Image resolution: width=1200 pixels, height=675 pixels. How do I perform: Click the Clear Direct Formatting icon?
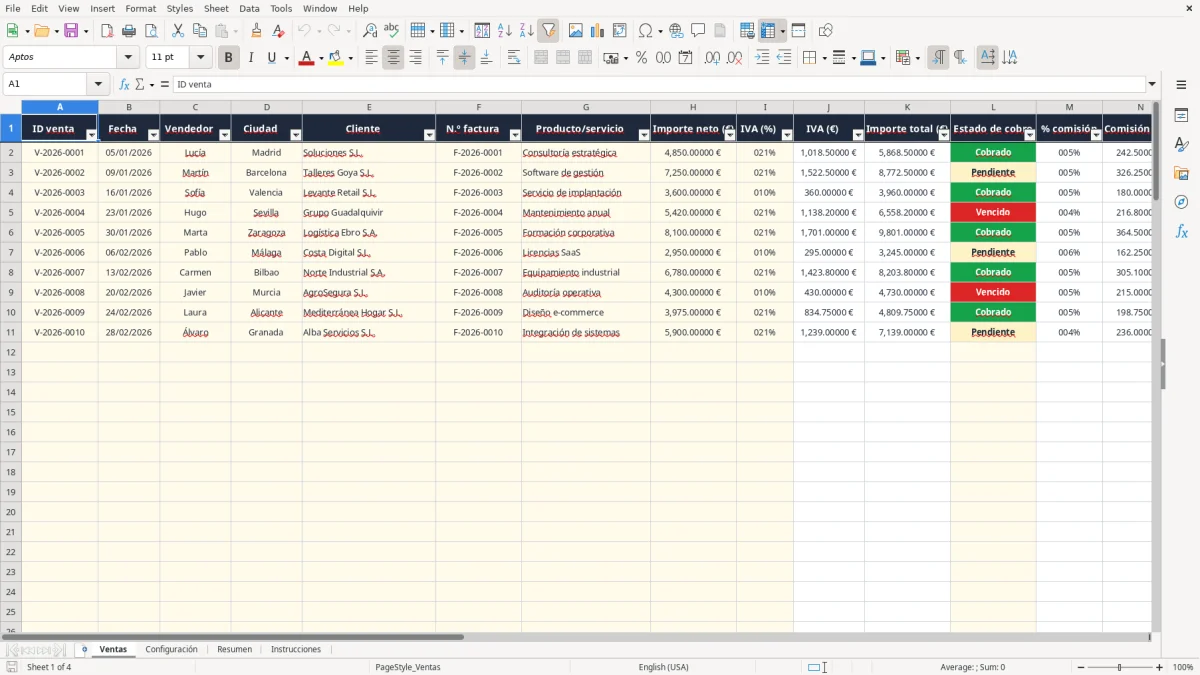pos(278,31)
